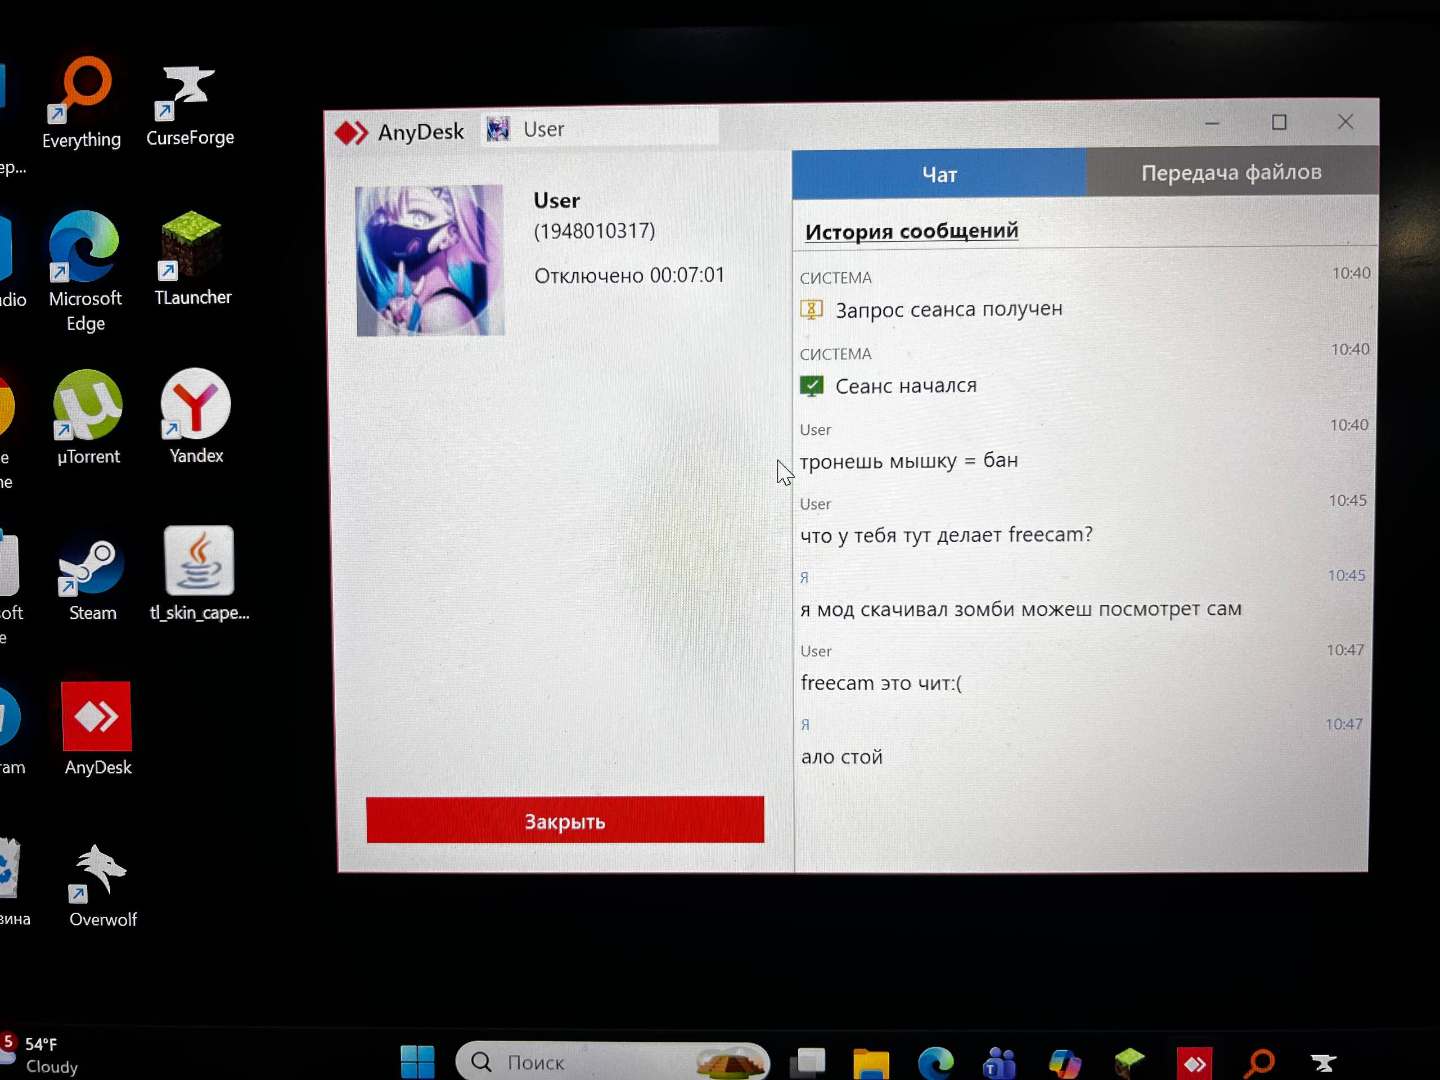
Task: Open the weather widget showing 54°F Cloudy
Action: coord(45,1055)
